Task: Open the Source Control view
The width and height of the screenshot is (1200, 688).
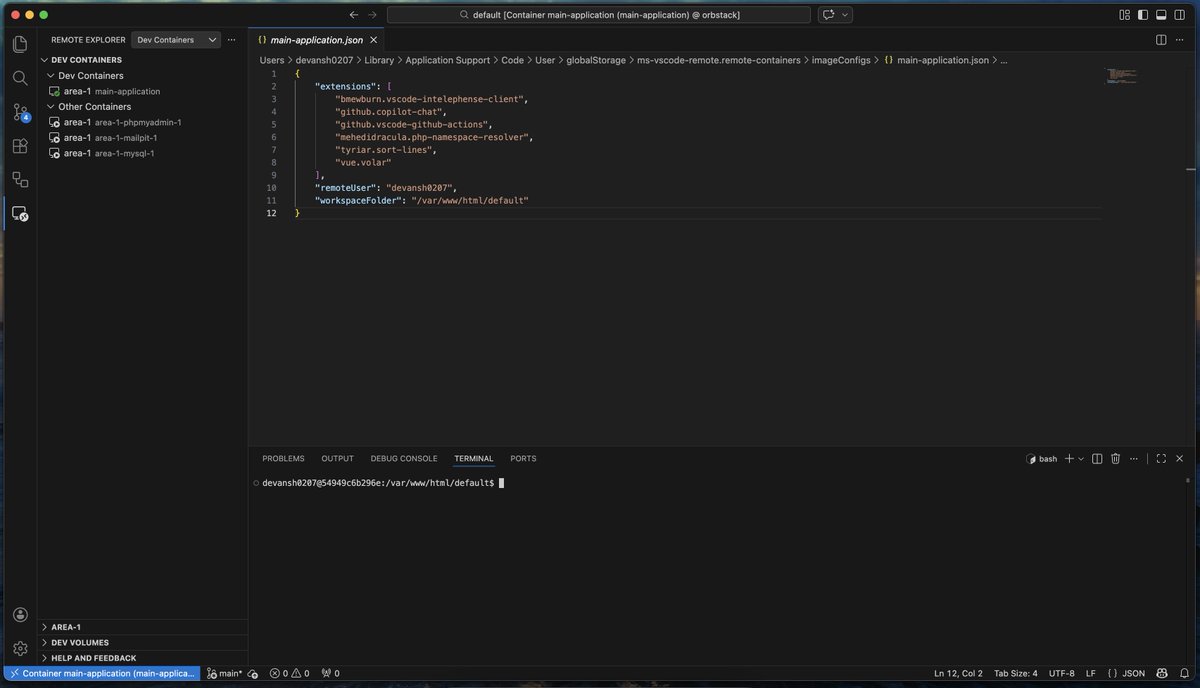Action: coord(20,112)
